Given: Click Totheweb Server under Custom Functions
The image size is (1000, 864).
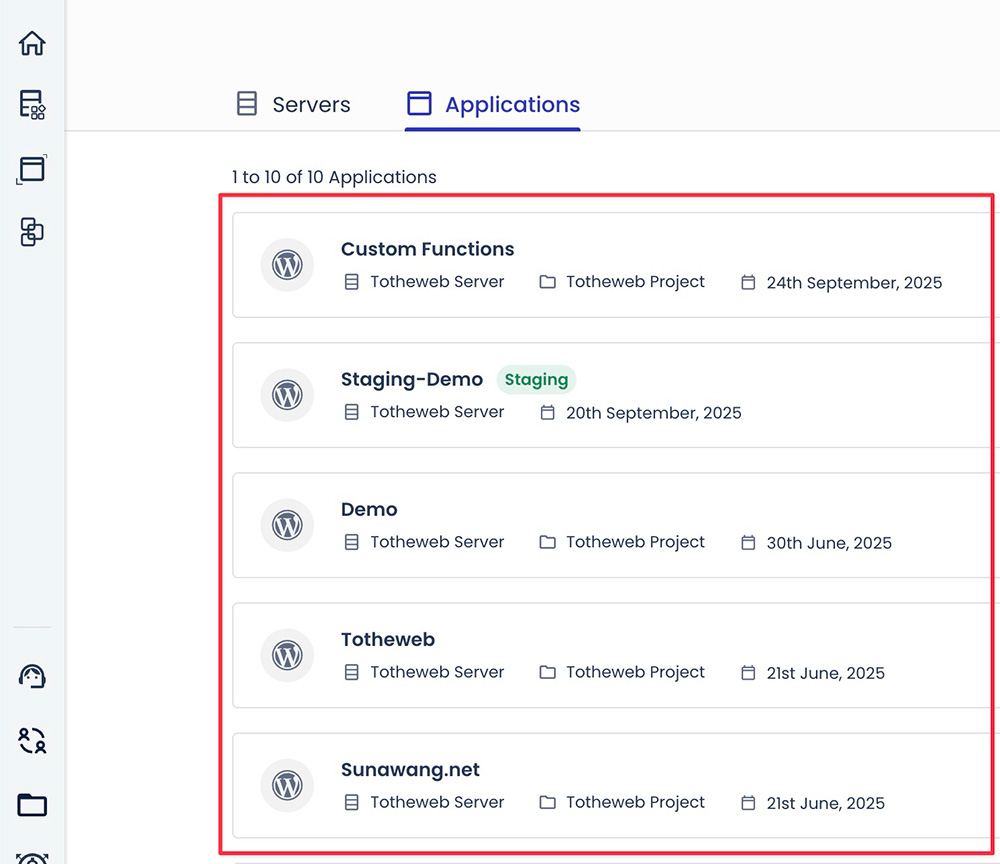Looking at the screenshot, I should coord(436,282).
